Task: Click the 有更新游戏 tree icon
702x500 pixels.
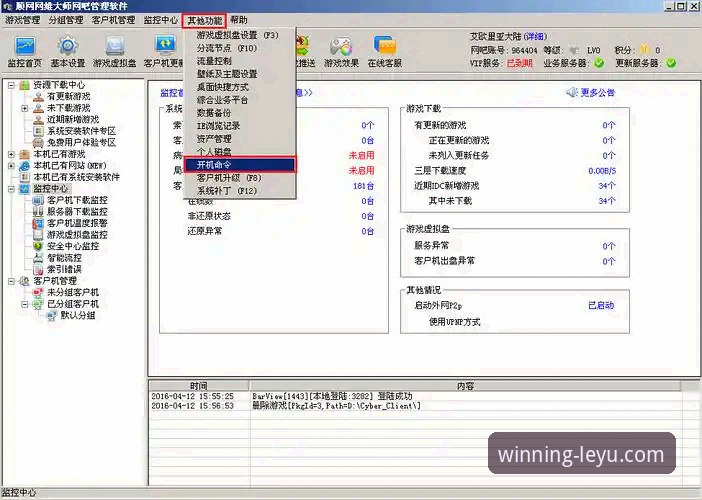Action: click(39, 96)
